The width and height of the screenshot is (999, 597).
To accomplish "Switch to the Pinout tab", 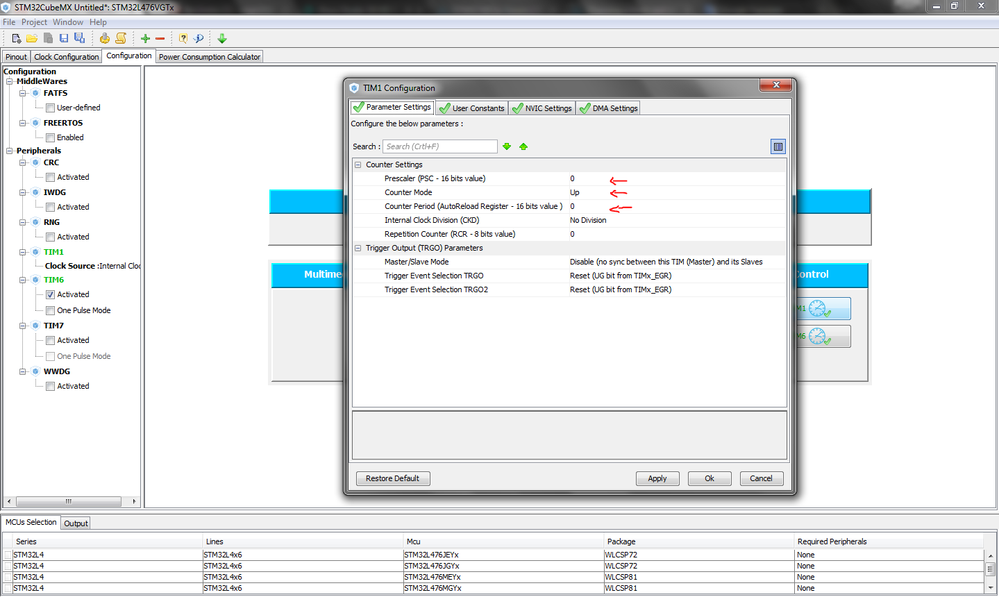I will click(x=17, y=57).
